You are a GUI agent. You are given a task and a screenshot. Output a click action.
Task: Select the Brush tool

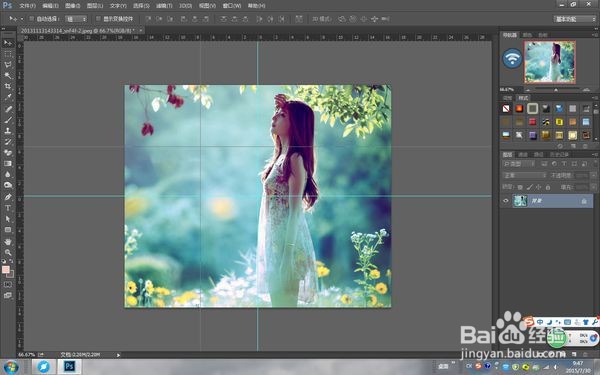tap(8, 120)
